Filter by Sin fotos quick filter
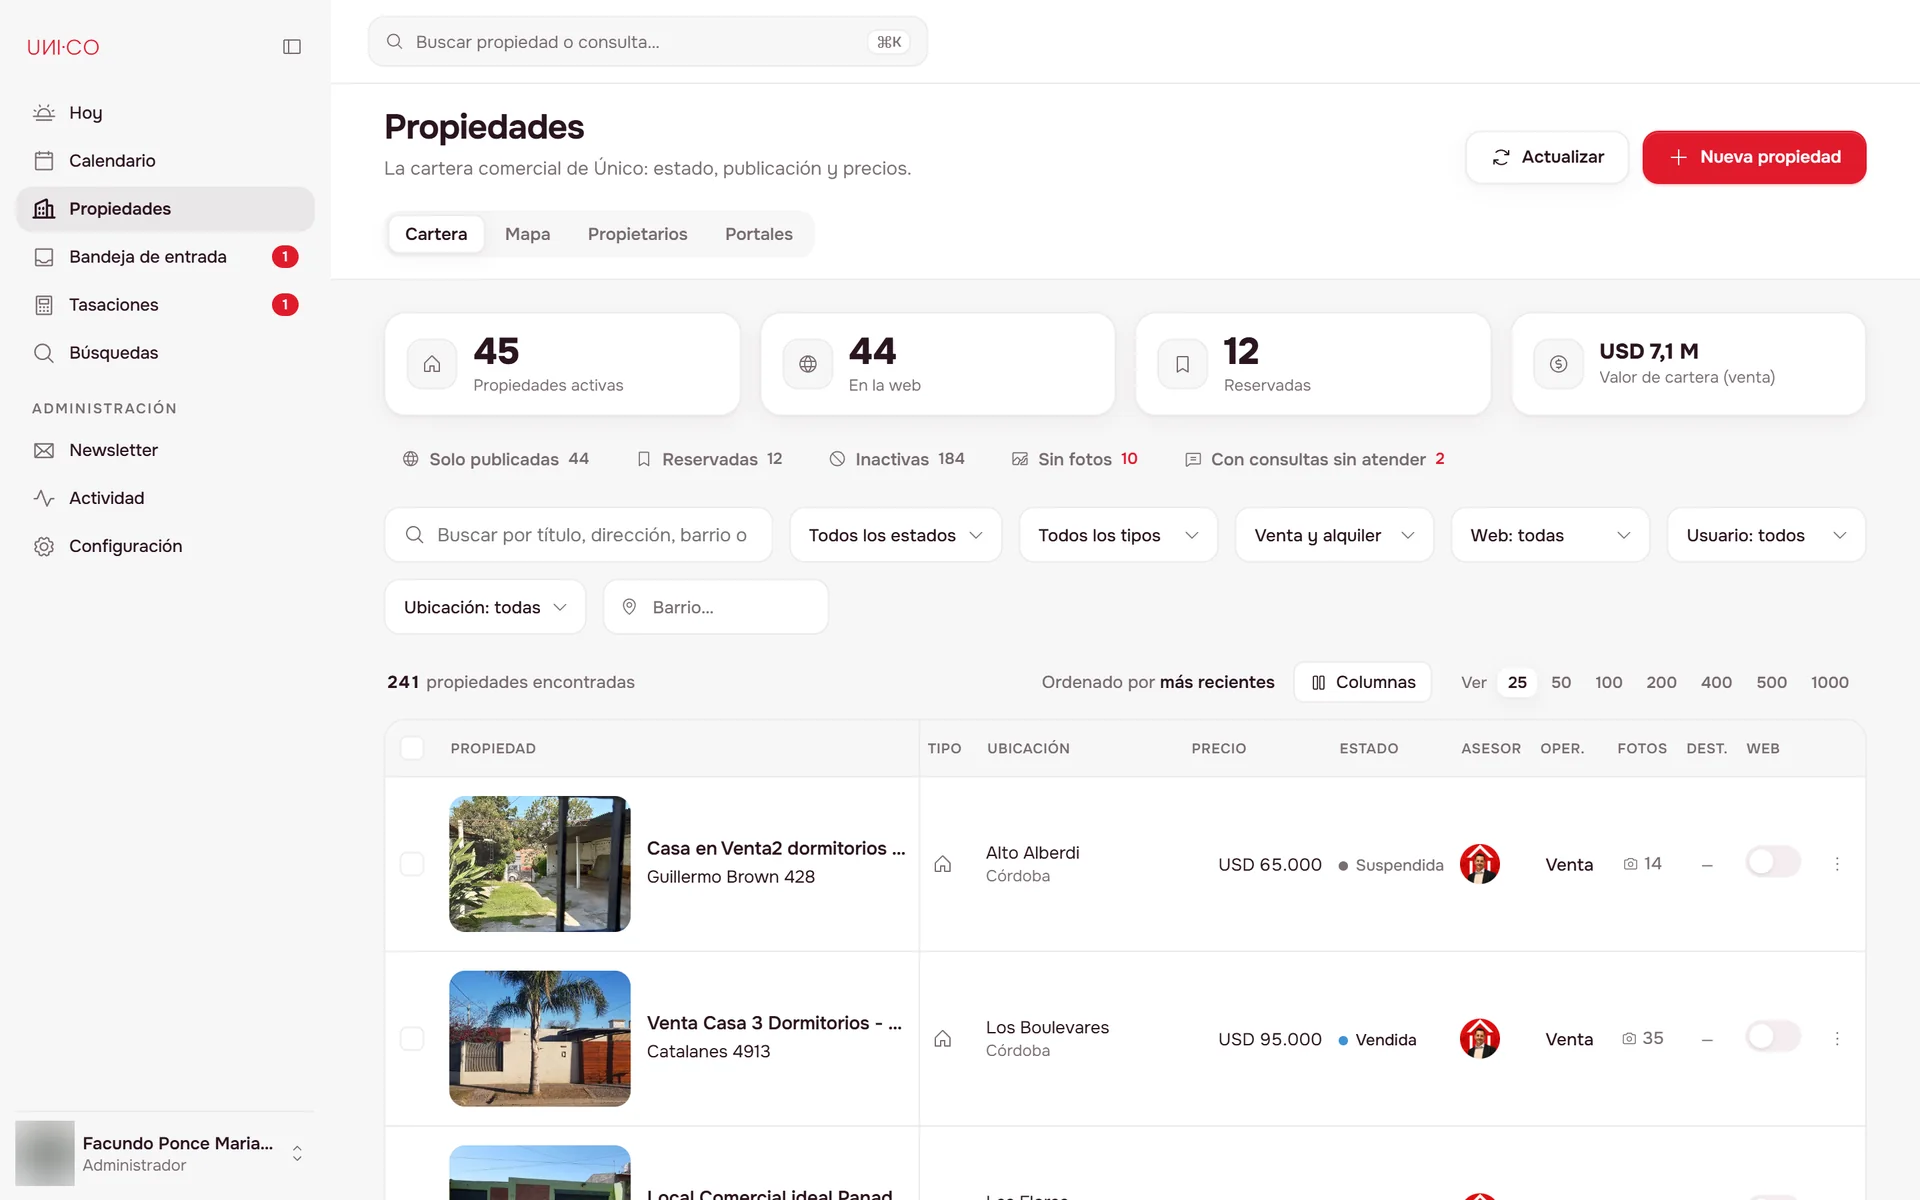This screenshot has width=1920, height=1200. click(1075, 459)
